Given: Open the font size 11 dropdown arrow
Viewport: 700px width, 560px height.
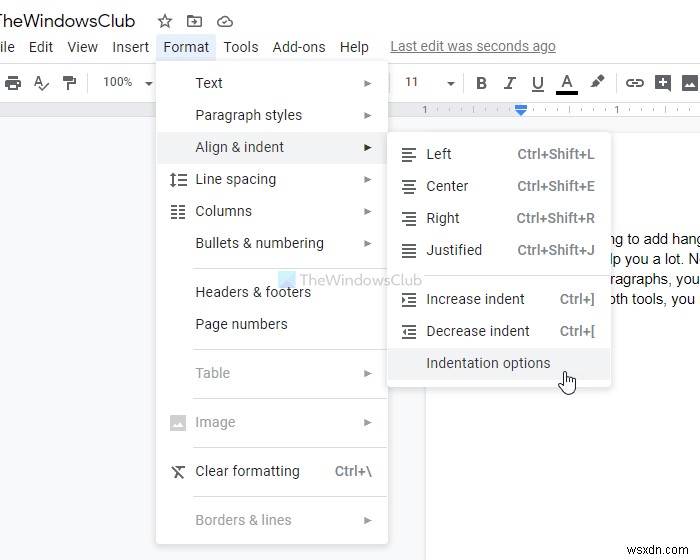Looking at the screenshot, I should point(450,84).
